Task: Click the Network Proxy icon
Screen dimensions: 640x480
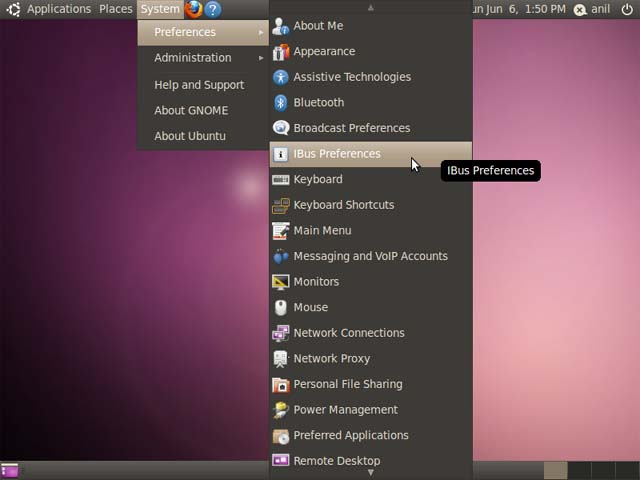Action: click(281, 359)
